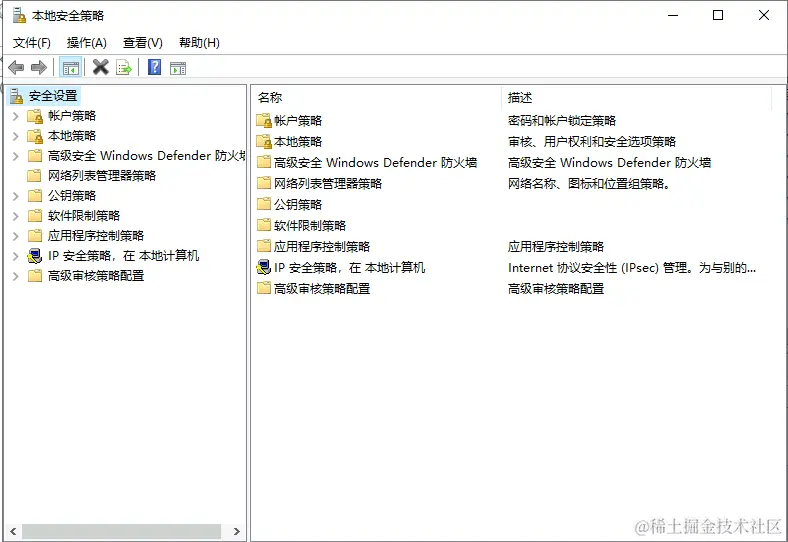The width and height of the screenshot is (788, 542).
Task: Click the IP 安全策略 computer icon in tree
Action: click(x=35, y=256)
